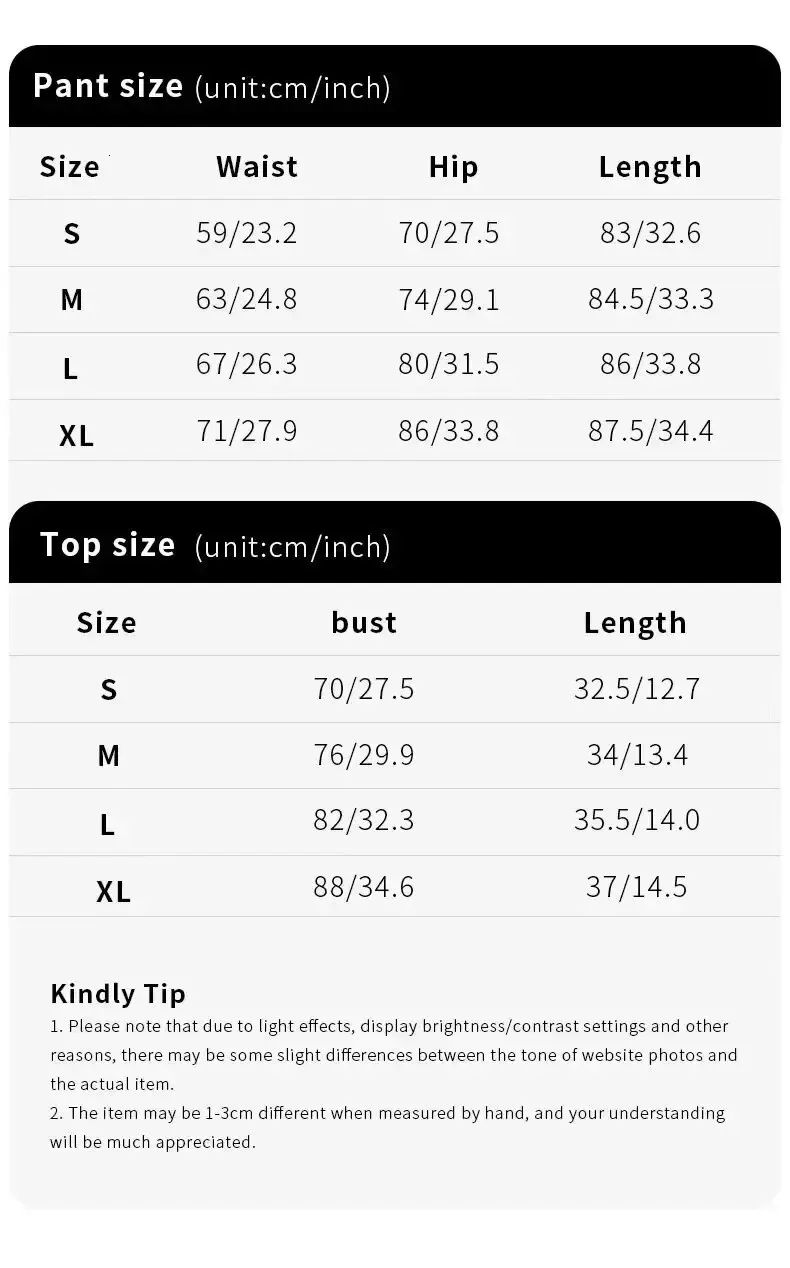Click tip about light effects and brightness

pyautogui.click(x=394, y=1055)
